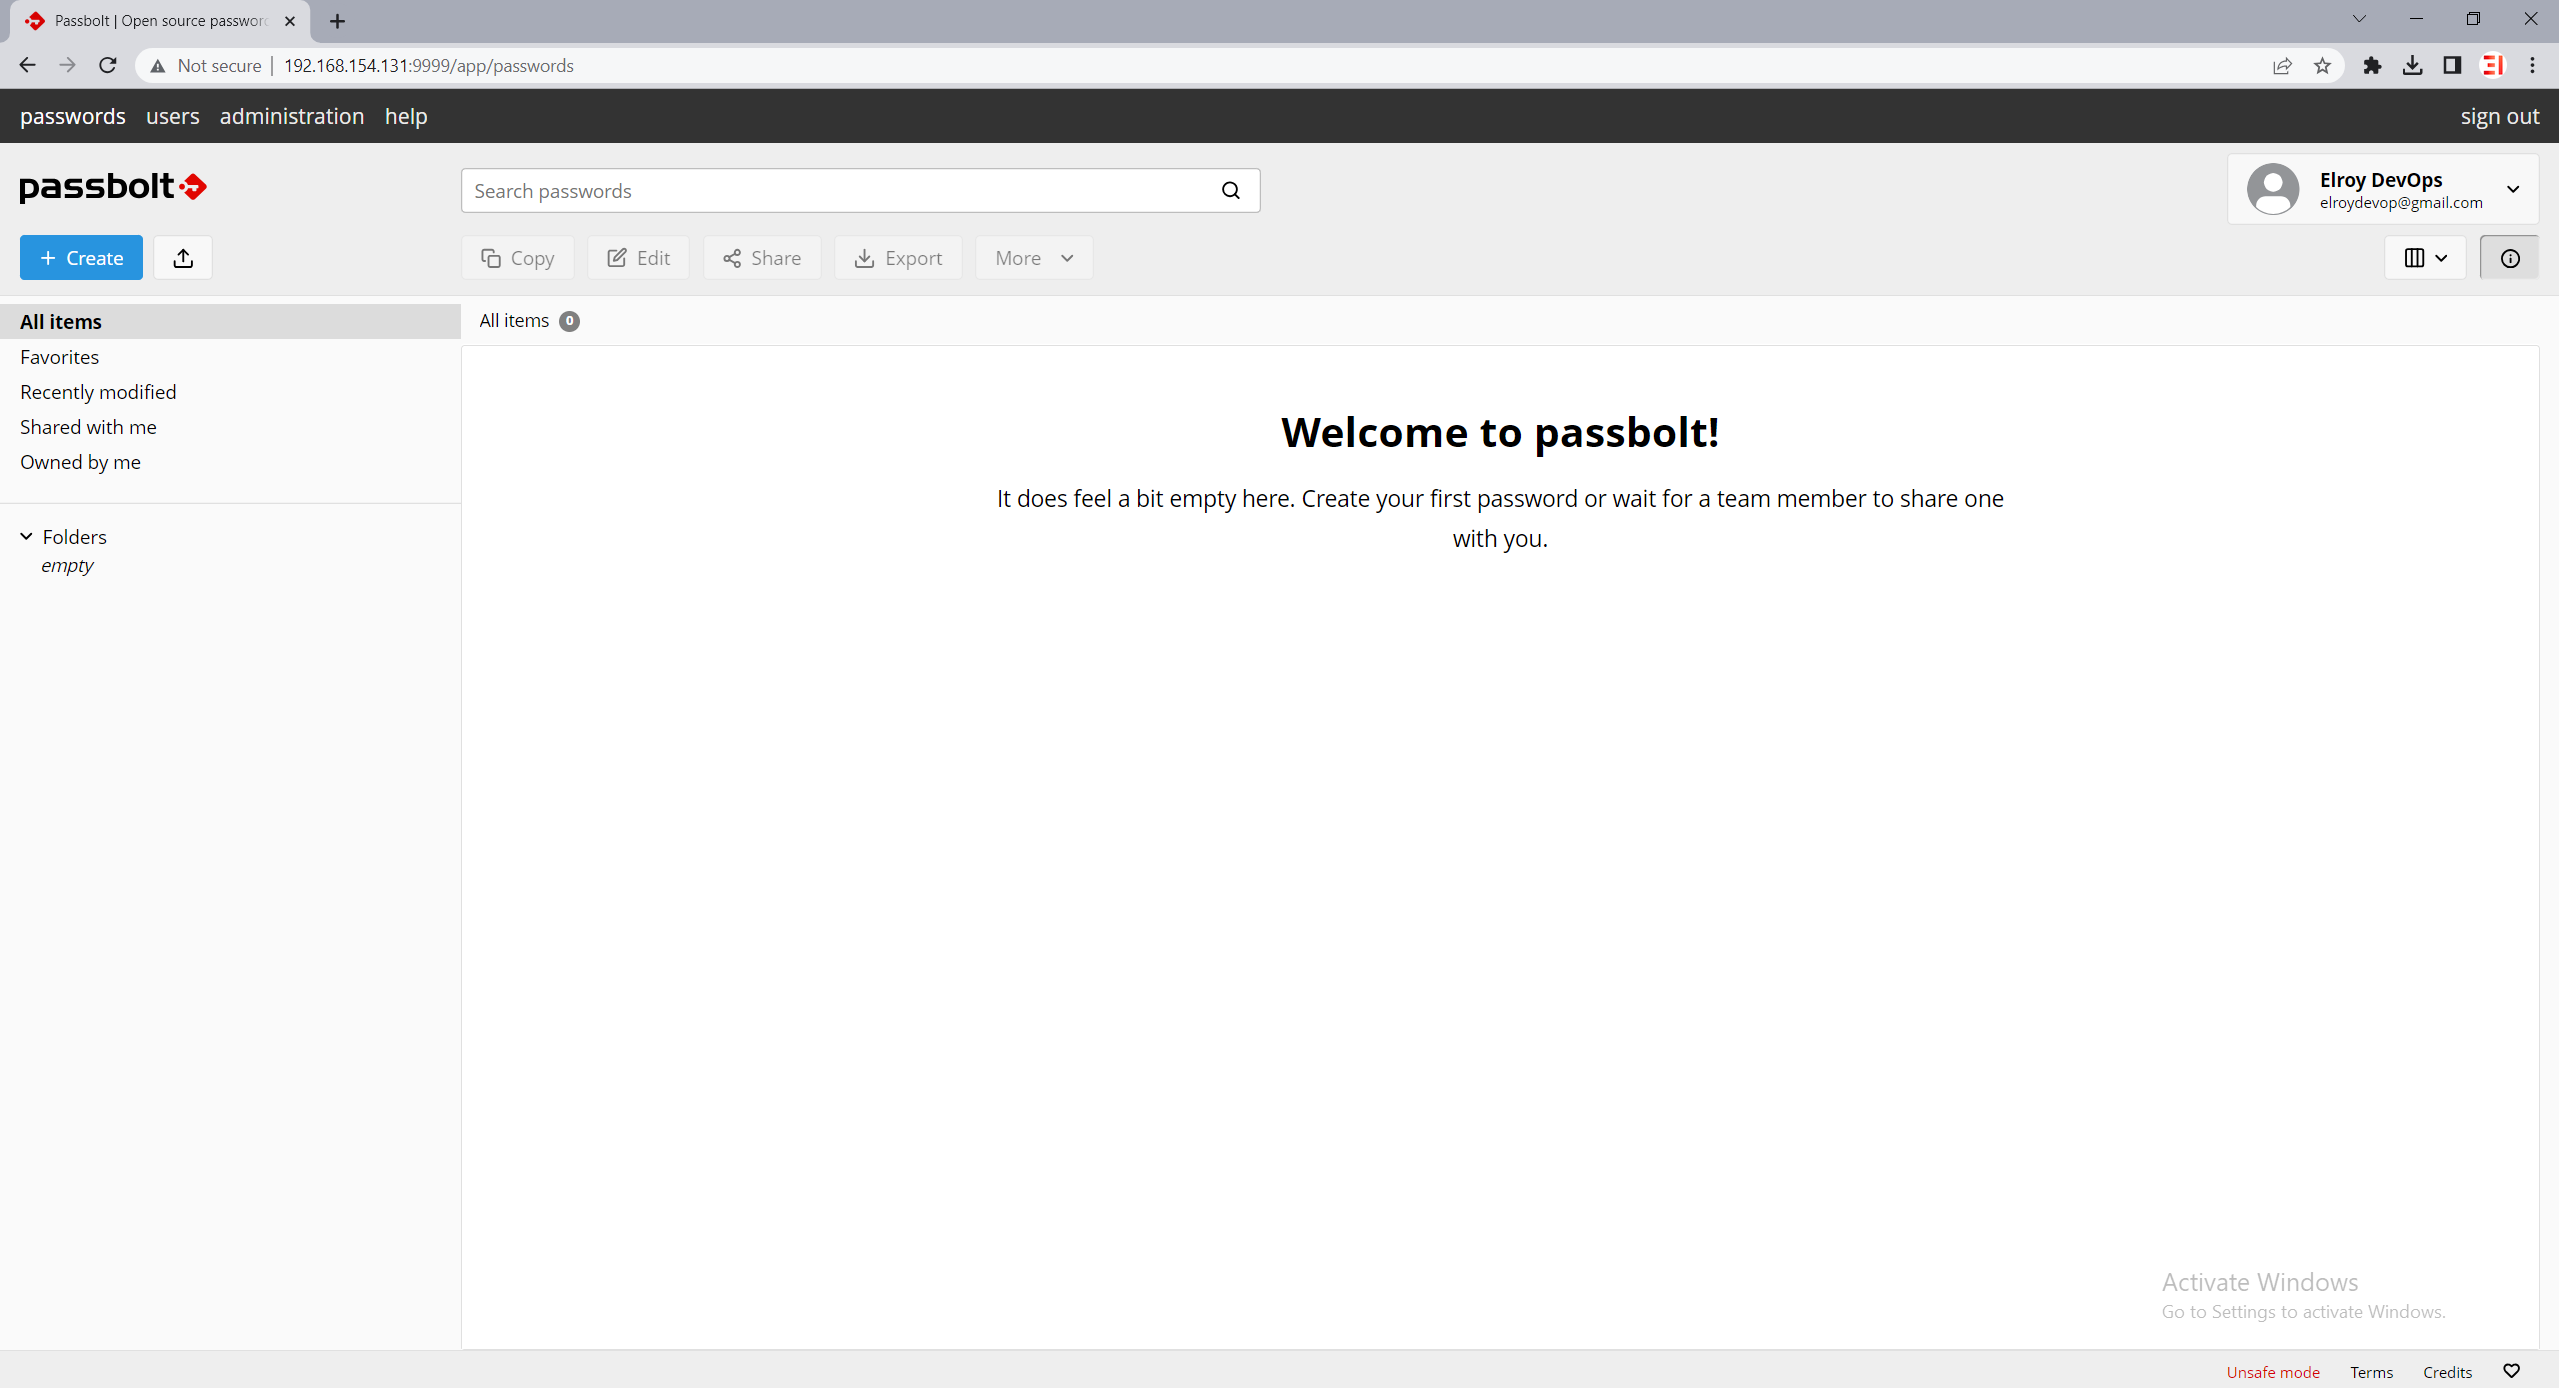Click the Share button

click(762, 258)
